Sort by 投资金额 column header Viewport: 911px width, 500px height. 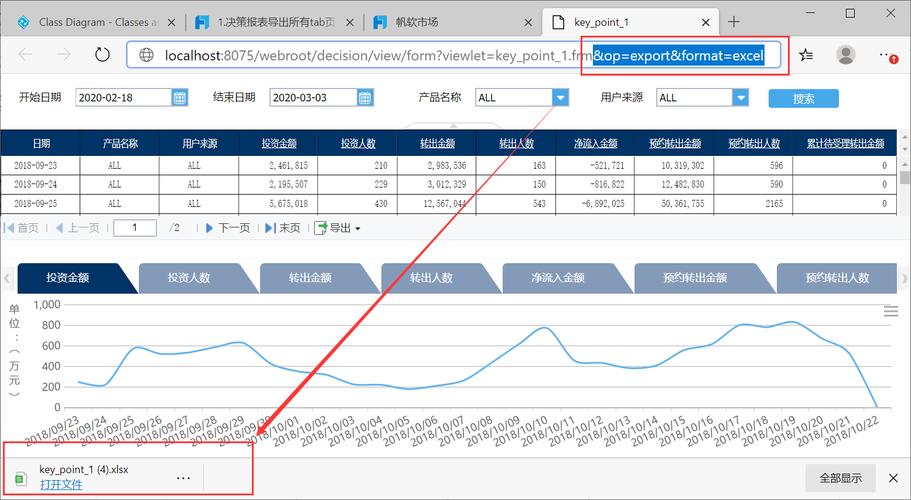pos(279,143)
